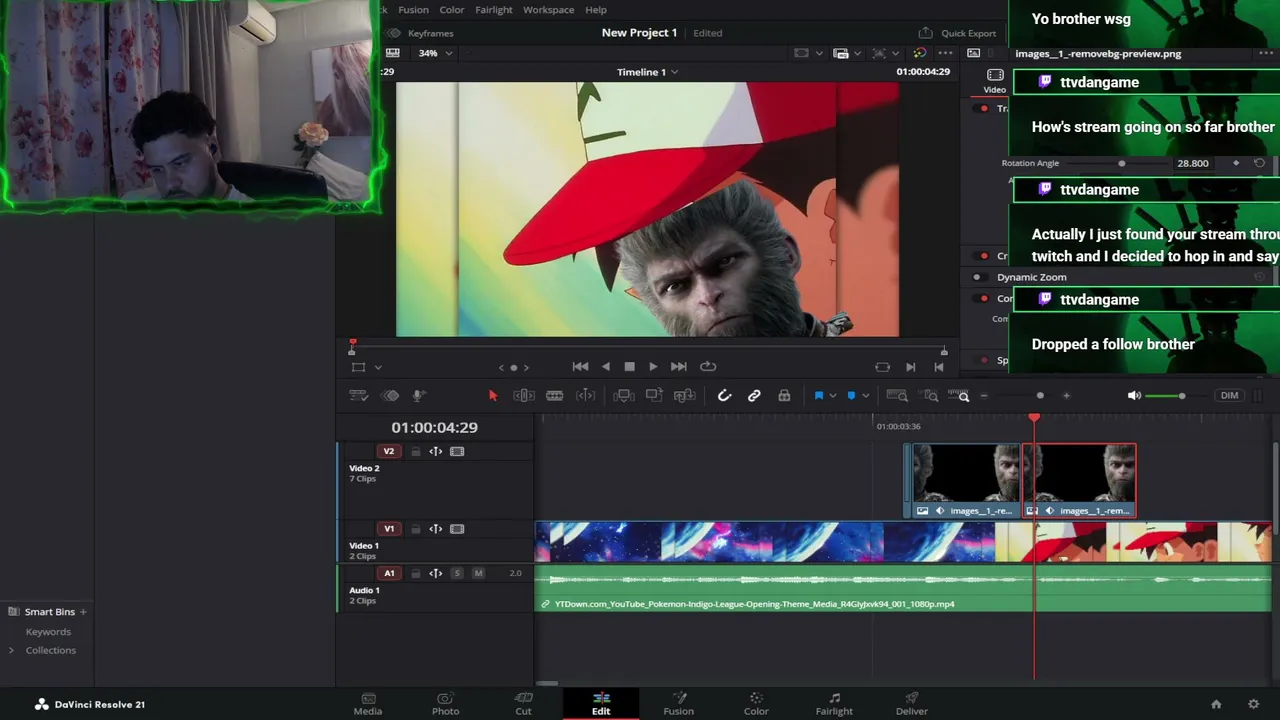Enable the Dynamic Zoom toggle

pos(977,277)
